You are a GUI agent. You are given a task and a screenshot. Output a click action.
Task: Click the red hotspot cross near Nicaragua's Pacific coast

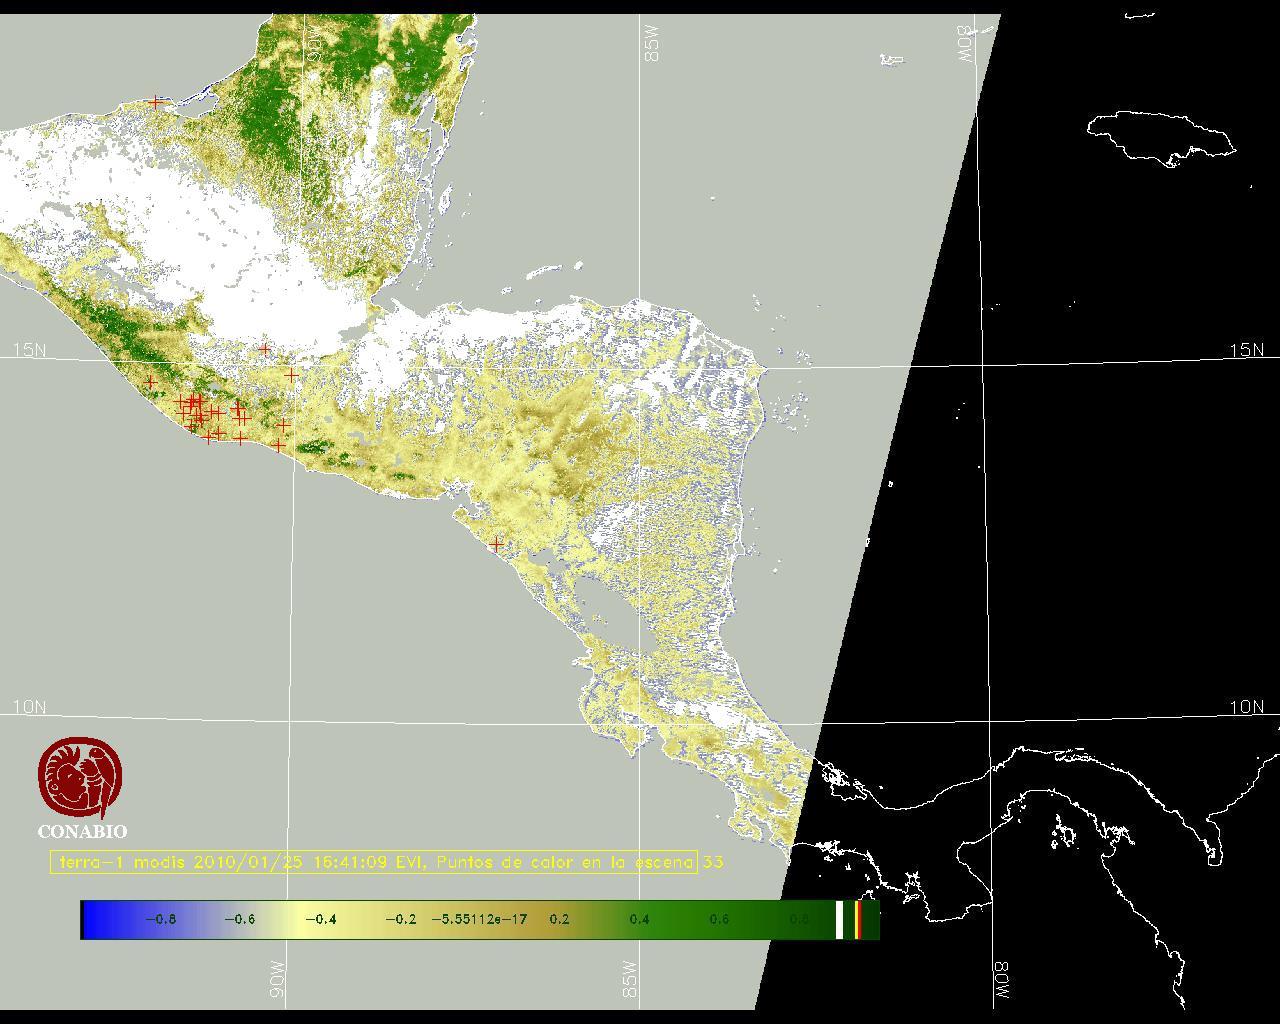pos(496,544)
